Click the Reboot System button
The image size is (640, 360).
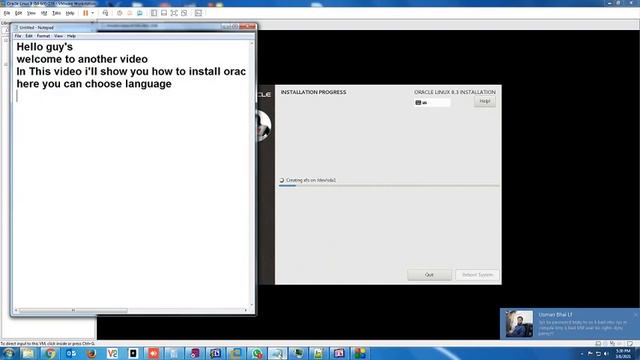click(477, 275)
